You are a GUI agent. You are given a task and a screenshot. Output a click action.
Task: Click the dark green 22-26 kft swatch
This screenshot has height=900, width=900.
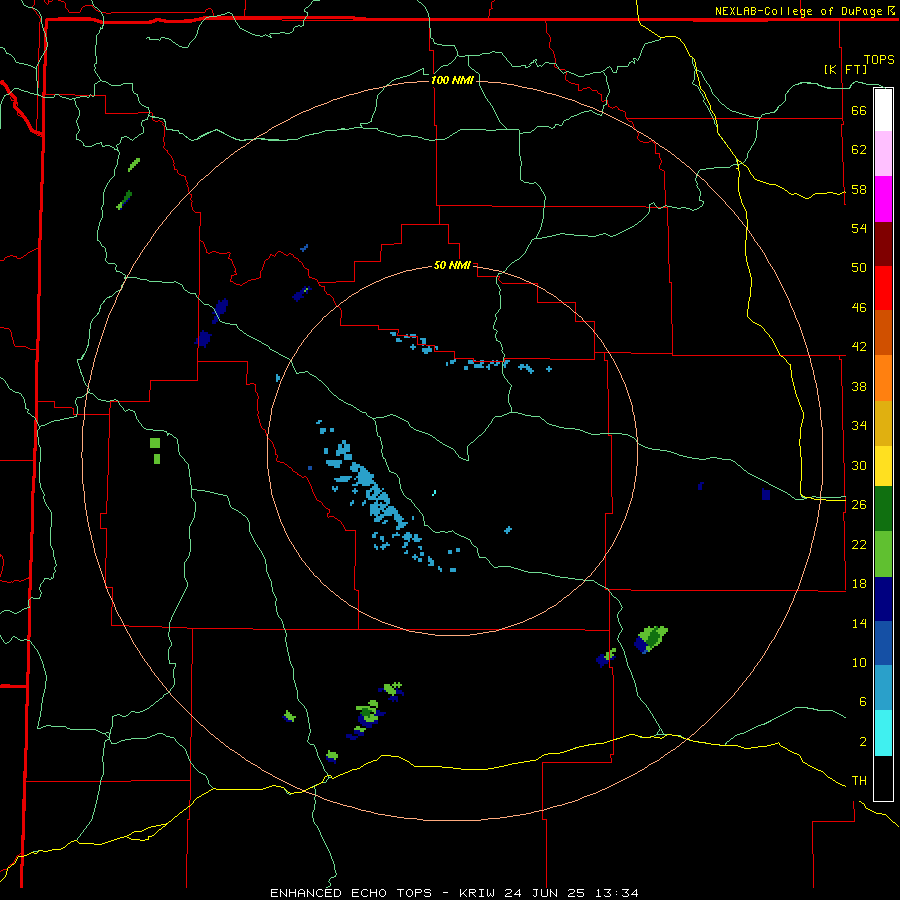tap(883, 509)
